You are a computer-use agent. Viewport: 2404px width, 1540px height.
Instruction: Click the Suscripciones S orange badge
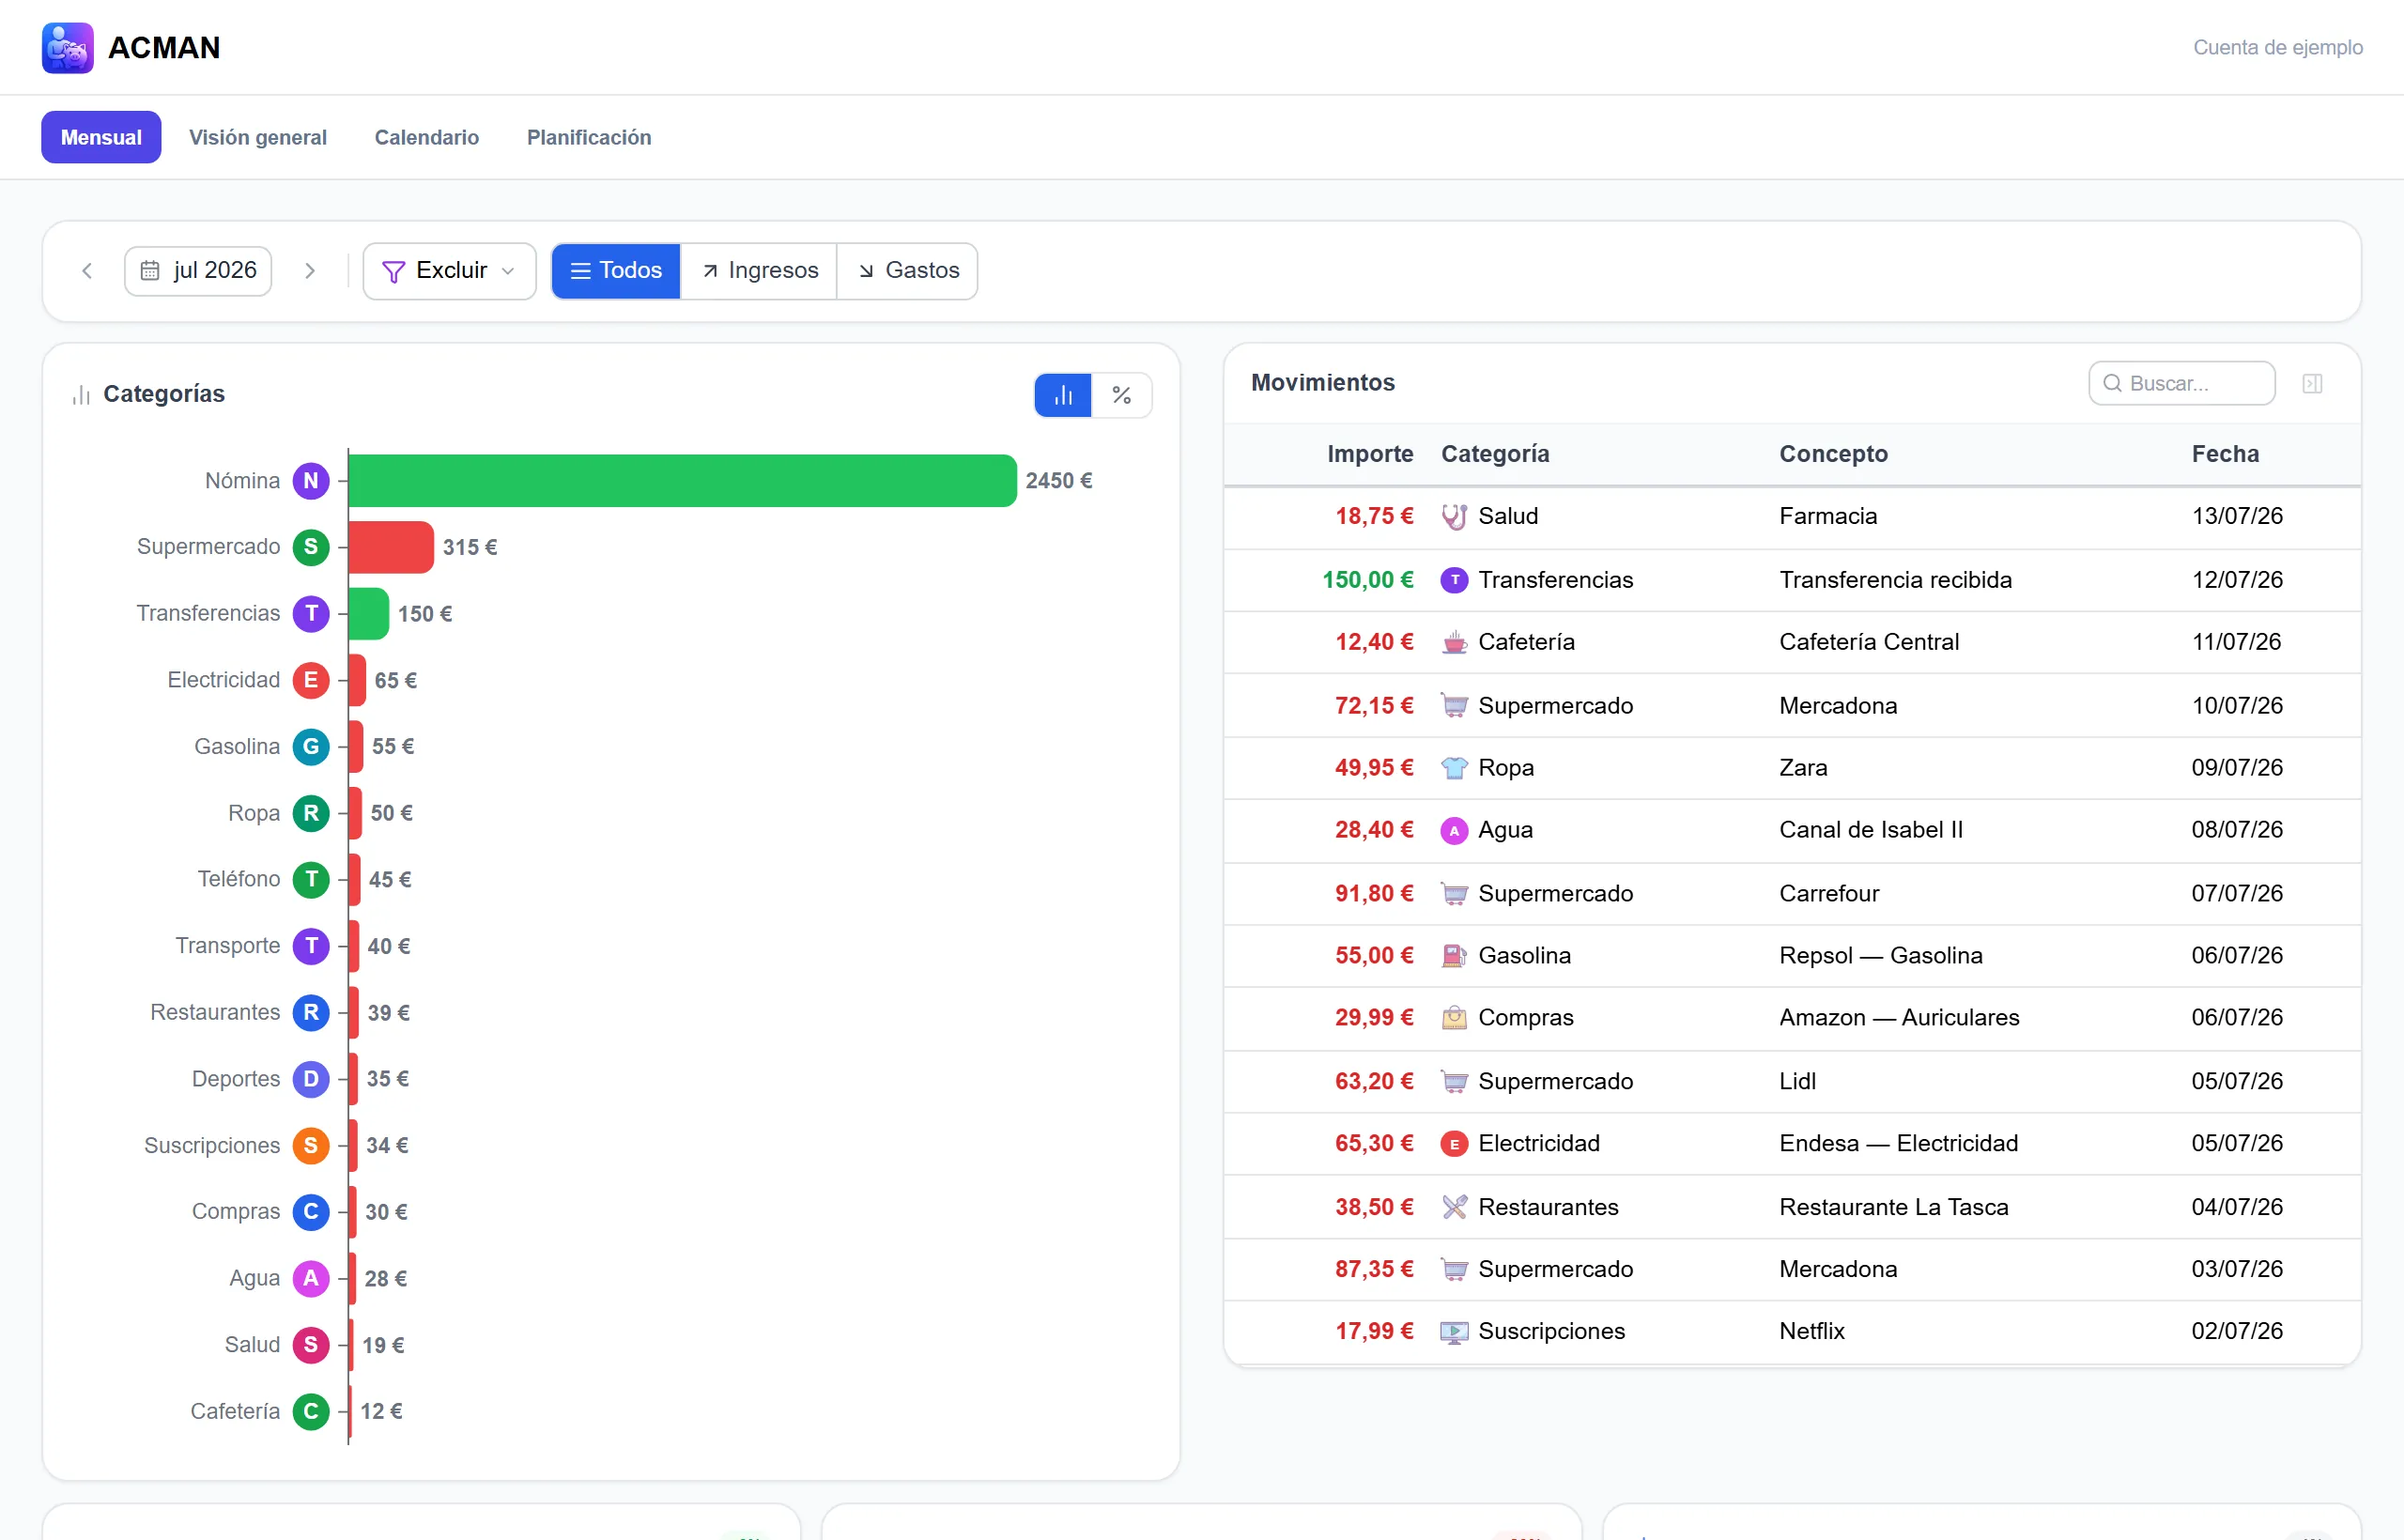pos(311,1145)
